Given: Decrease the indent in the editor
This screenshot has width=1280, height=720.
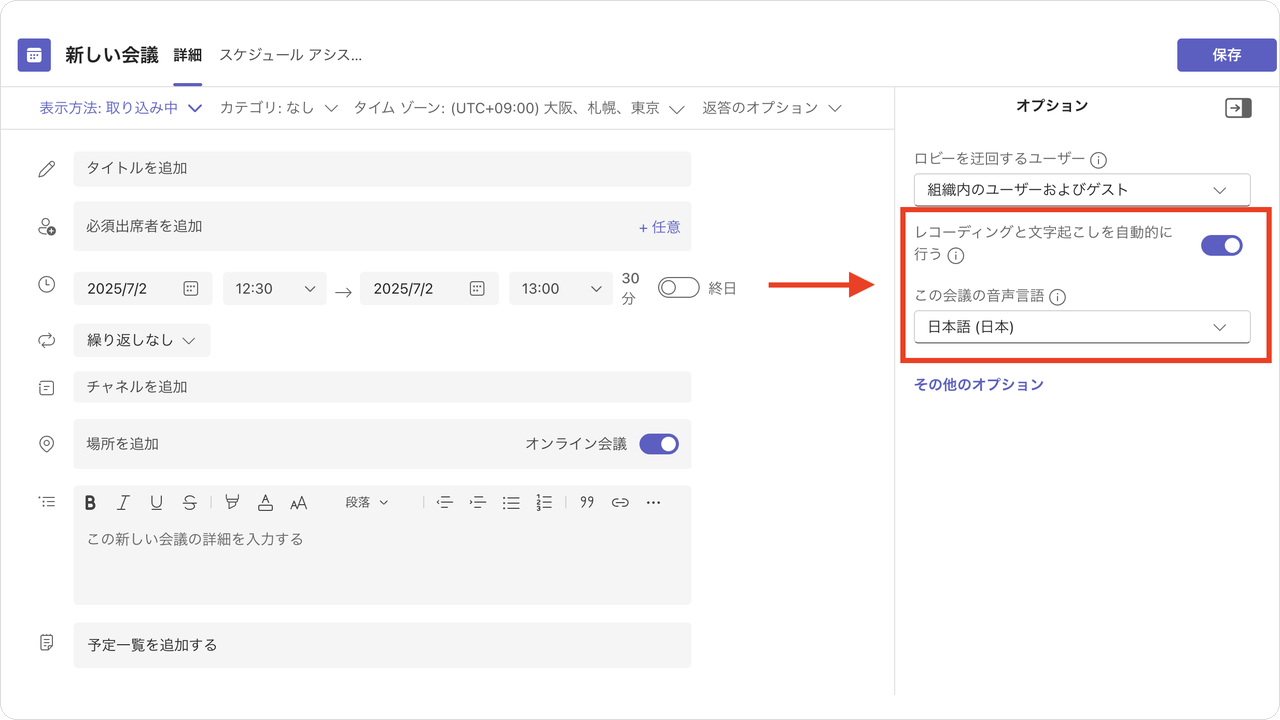Looking at the screenshot, I should tap(445, 503).
